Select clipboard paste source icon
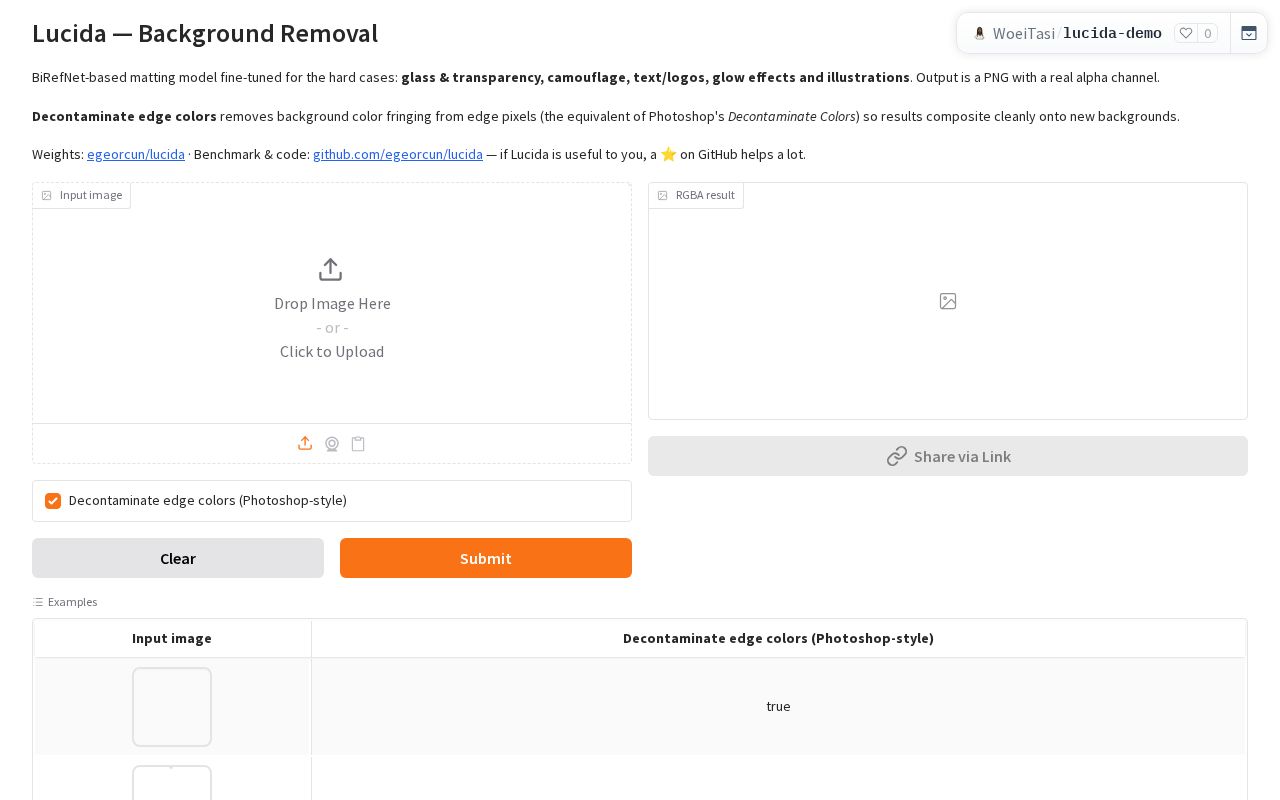 (358, 444)
